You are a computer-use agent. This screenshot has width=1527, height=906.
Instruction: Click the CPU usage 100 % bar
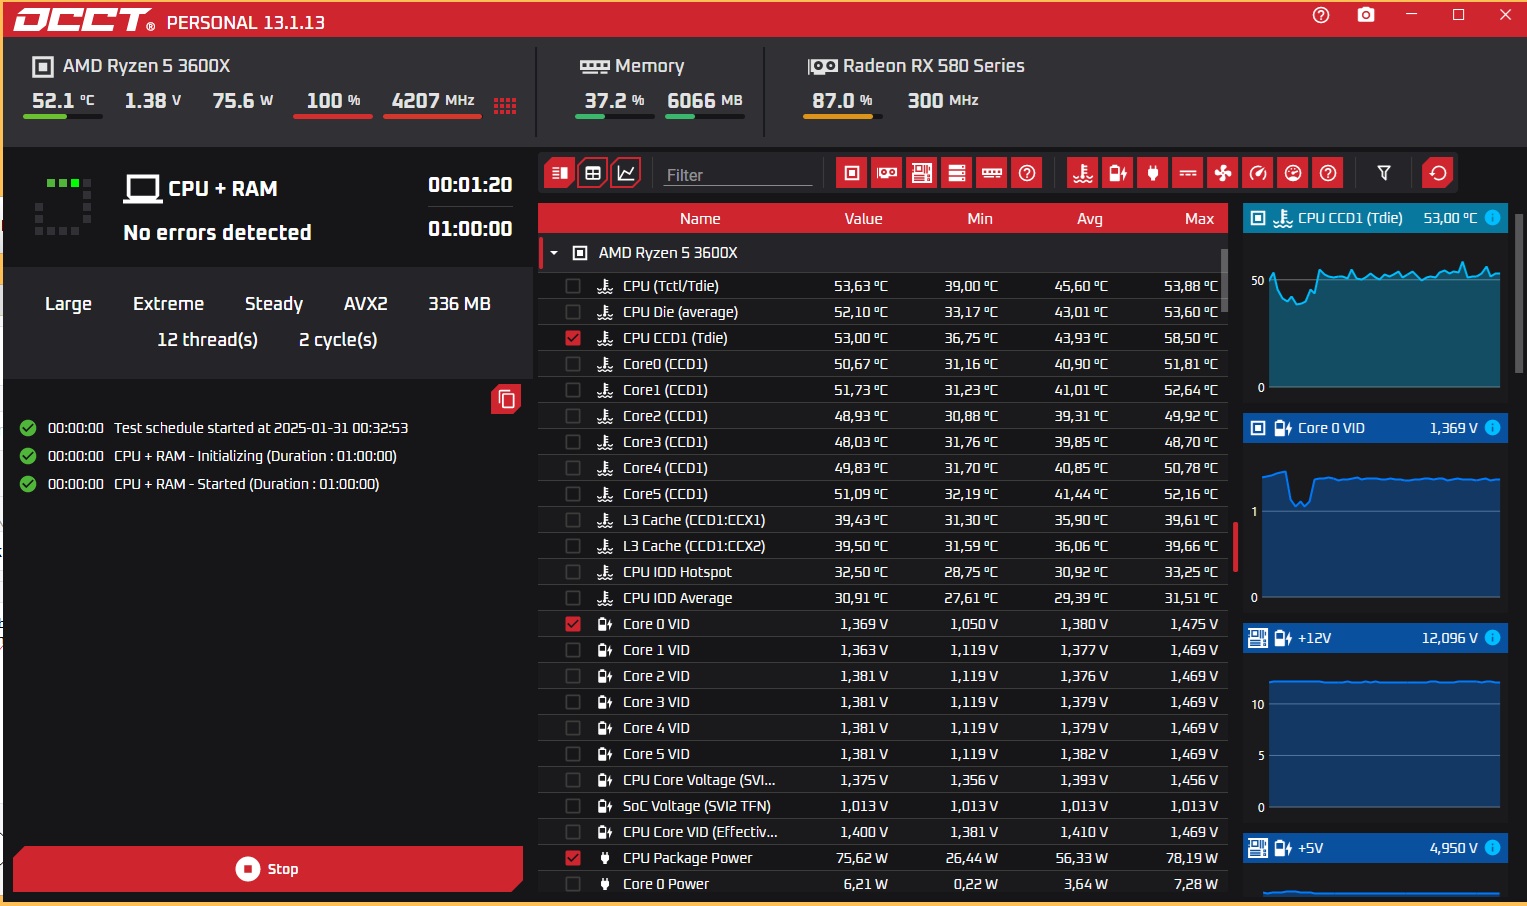[x=333, y=116]
